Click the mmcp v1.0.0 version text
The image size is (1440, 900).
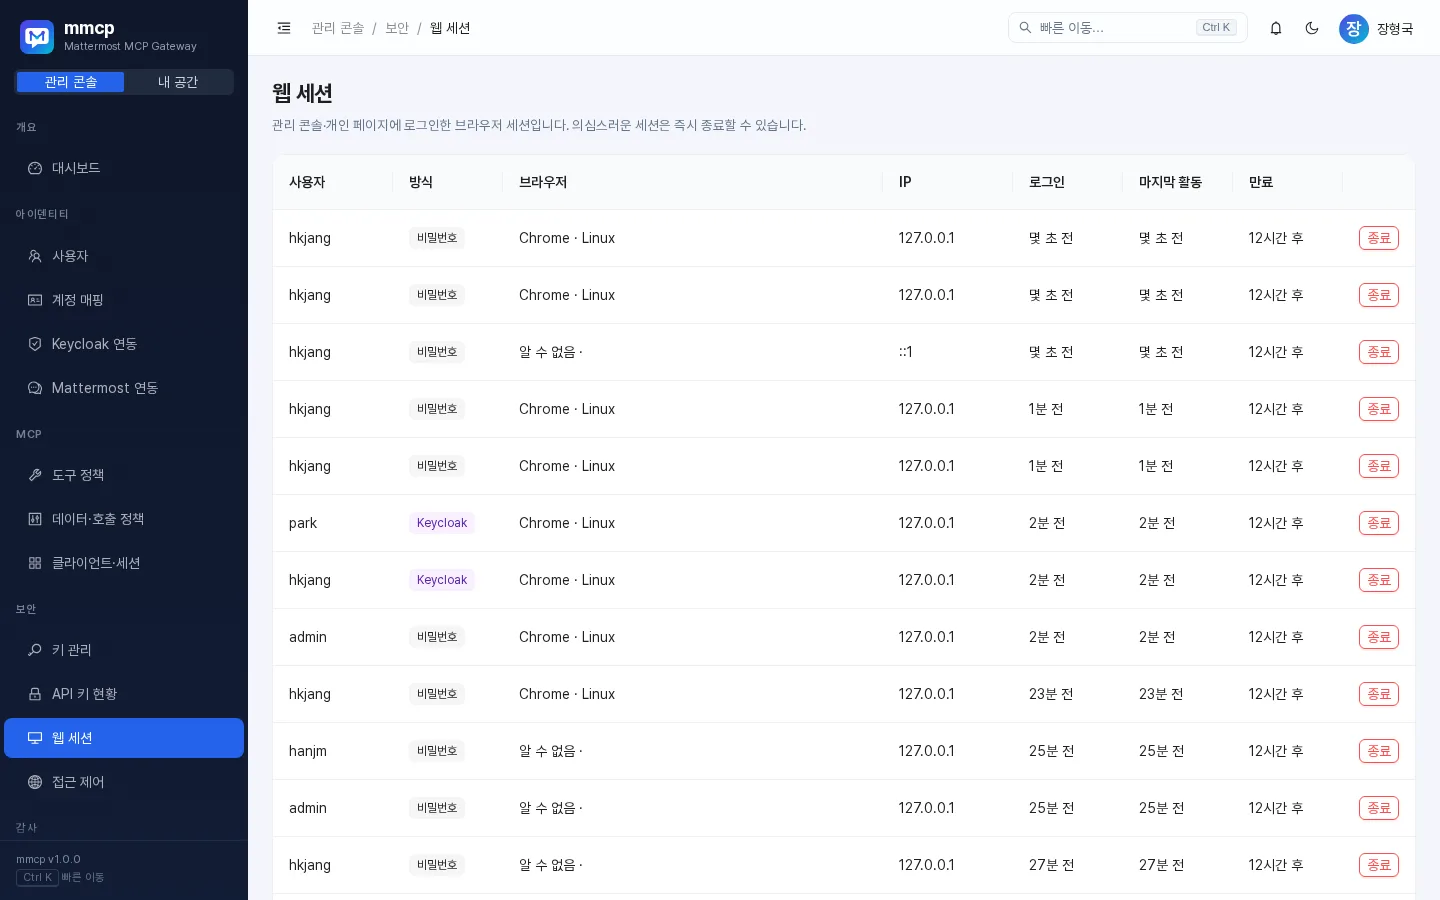tap(48, 859)
